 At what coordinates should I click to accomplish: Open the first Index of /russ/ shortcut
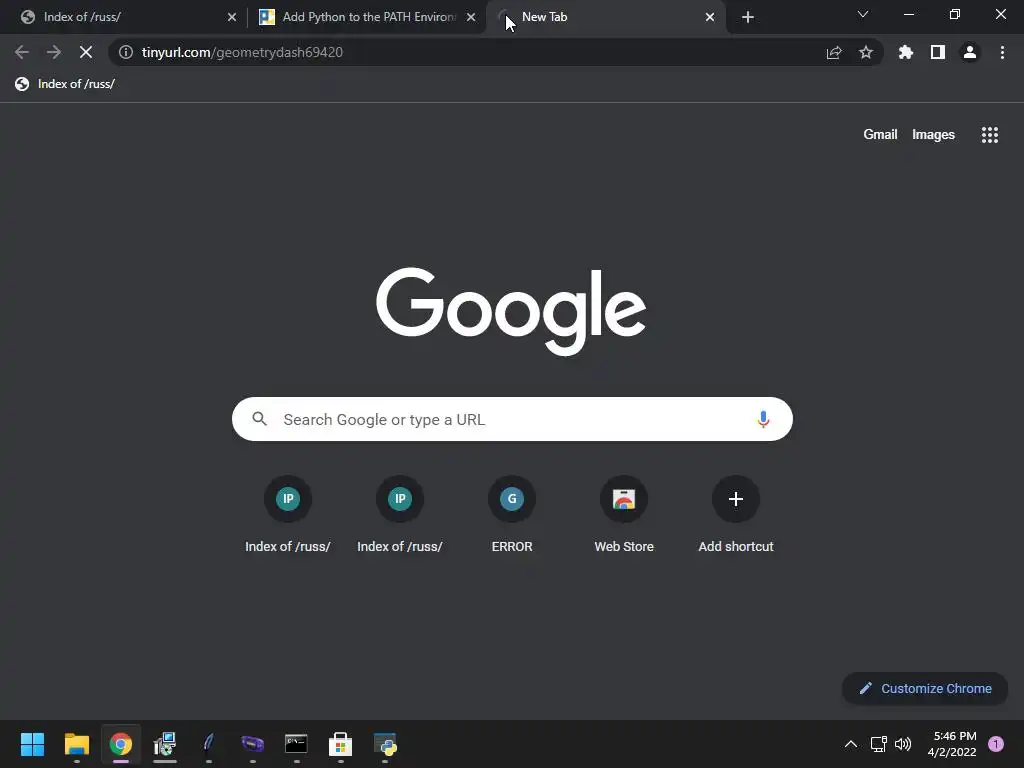[x=288, y=516]
